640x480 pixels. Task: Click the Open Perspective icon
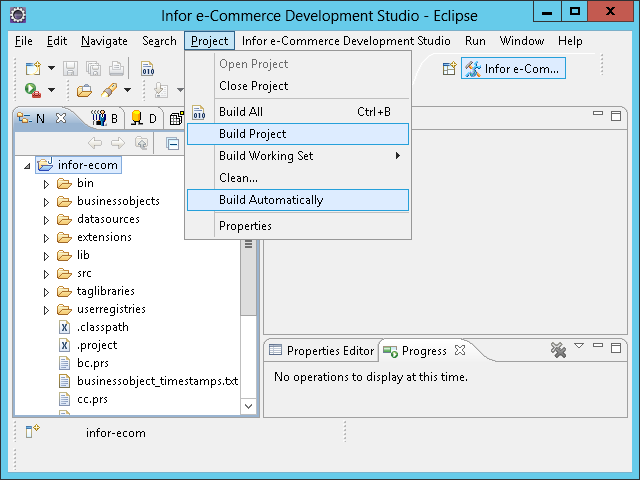449,68
